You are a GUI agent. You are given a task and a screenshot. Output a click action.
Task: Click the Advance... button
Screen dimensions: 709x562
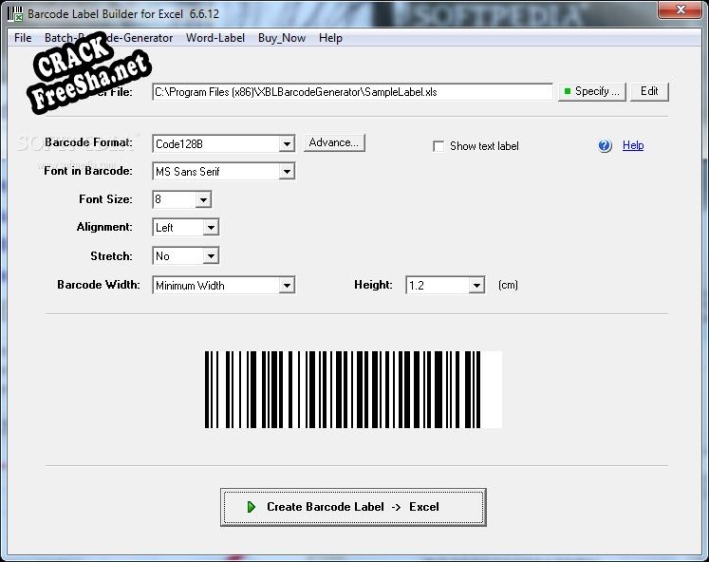pyautogui.click(x=334, y=143)
